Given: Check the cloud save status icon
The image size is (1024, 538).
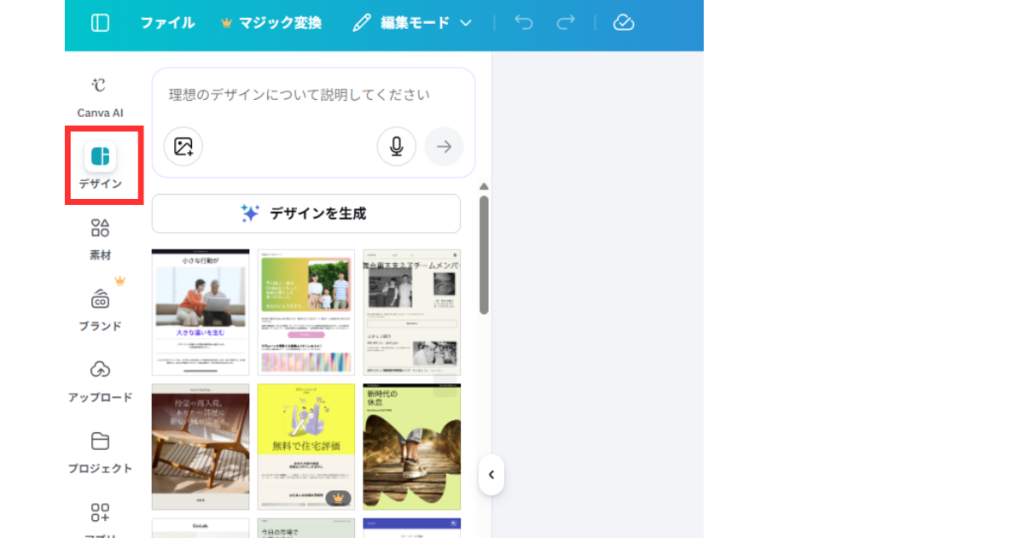Looking at the screenshot, I should (623, 23).
